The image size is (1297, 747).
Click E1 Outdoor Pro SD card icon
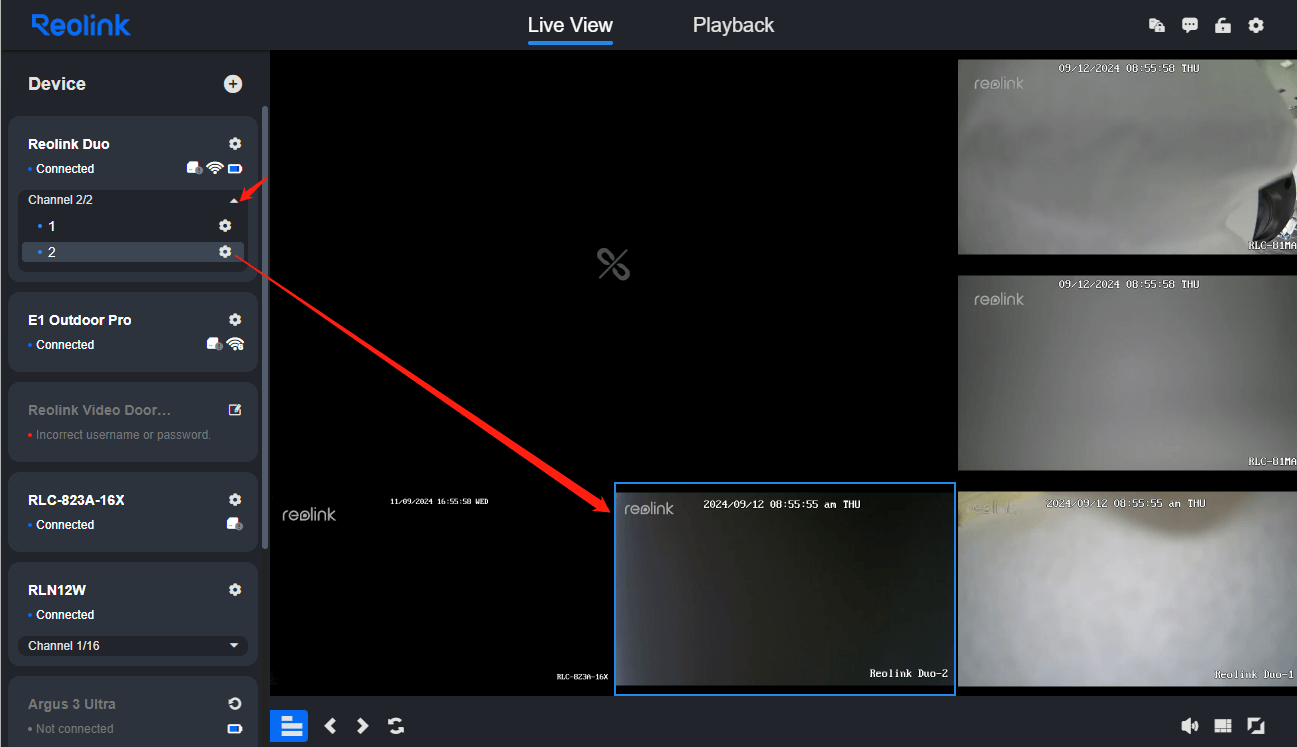(214, 344)
